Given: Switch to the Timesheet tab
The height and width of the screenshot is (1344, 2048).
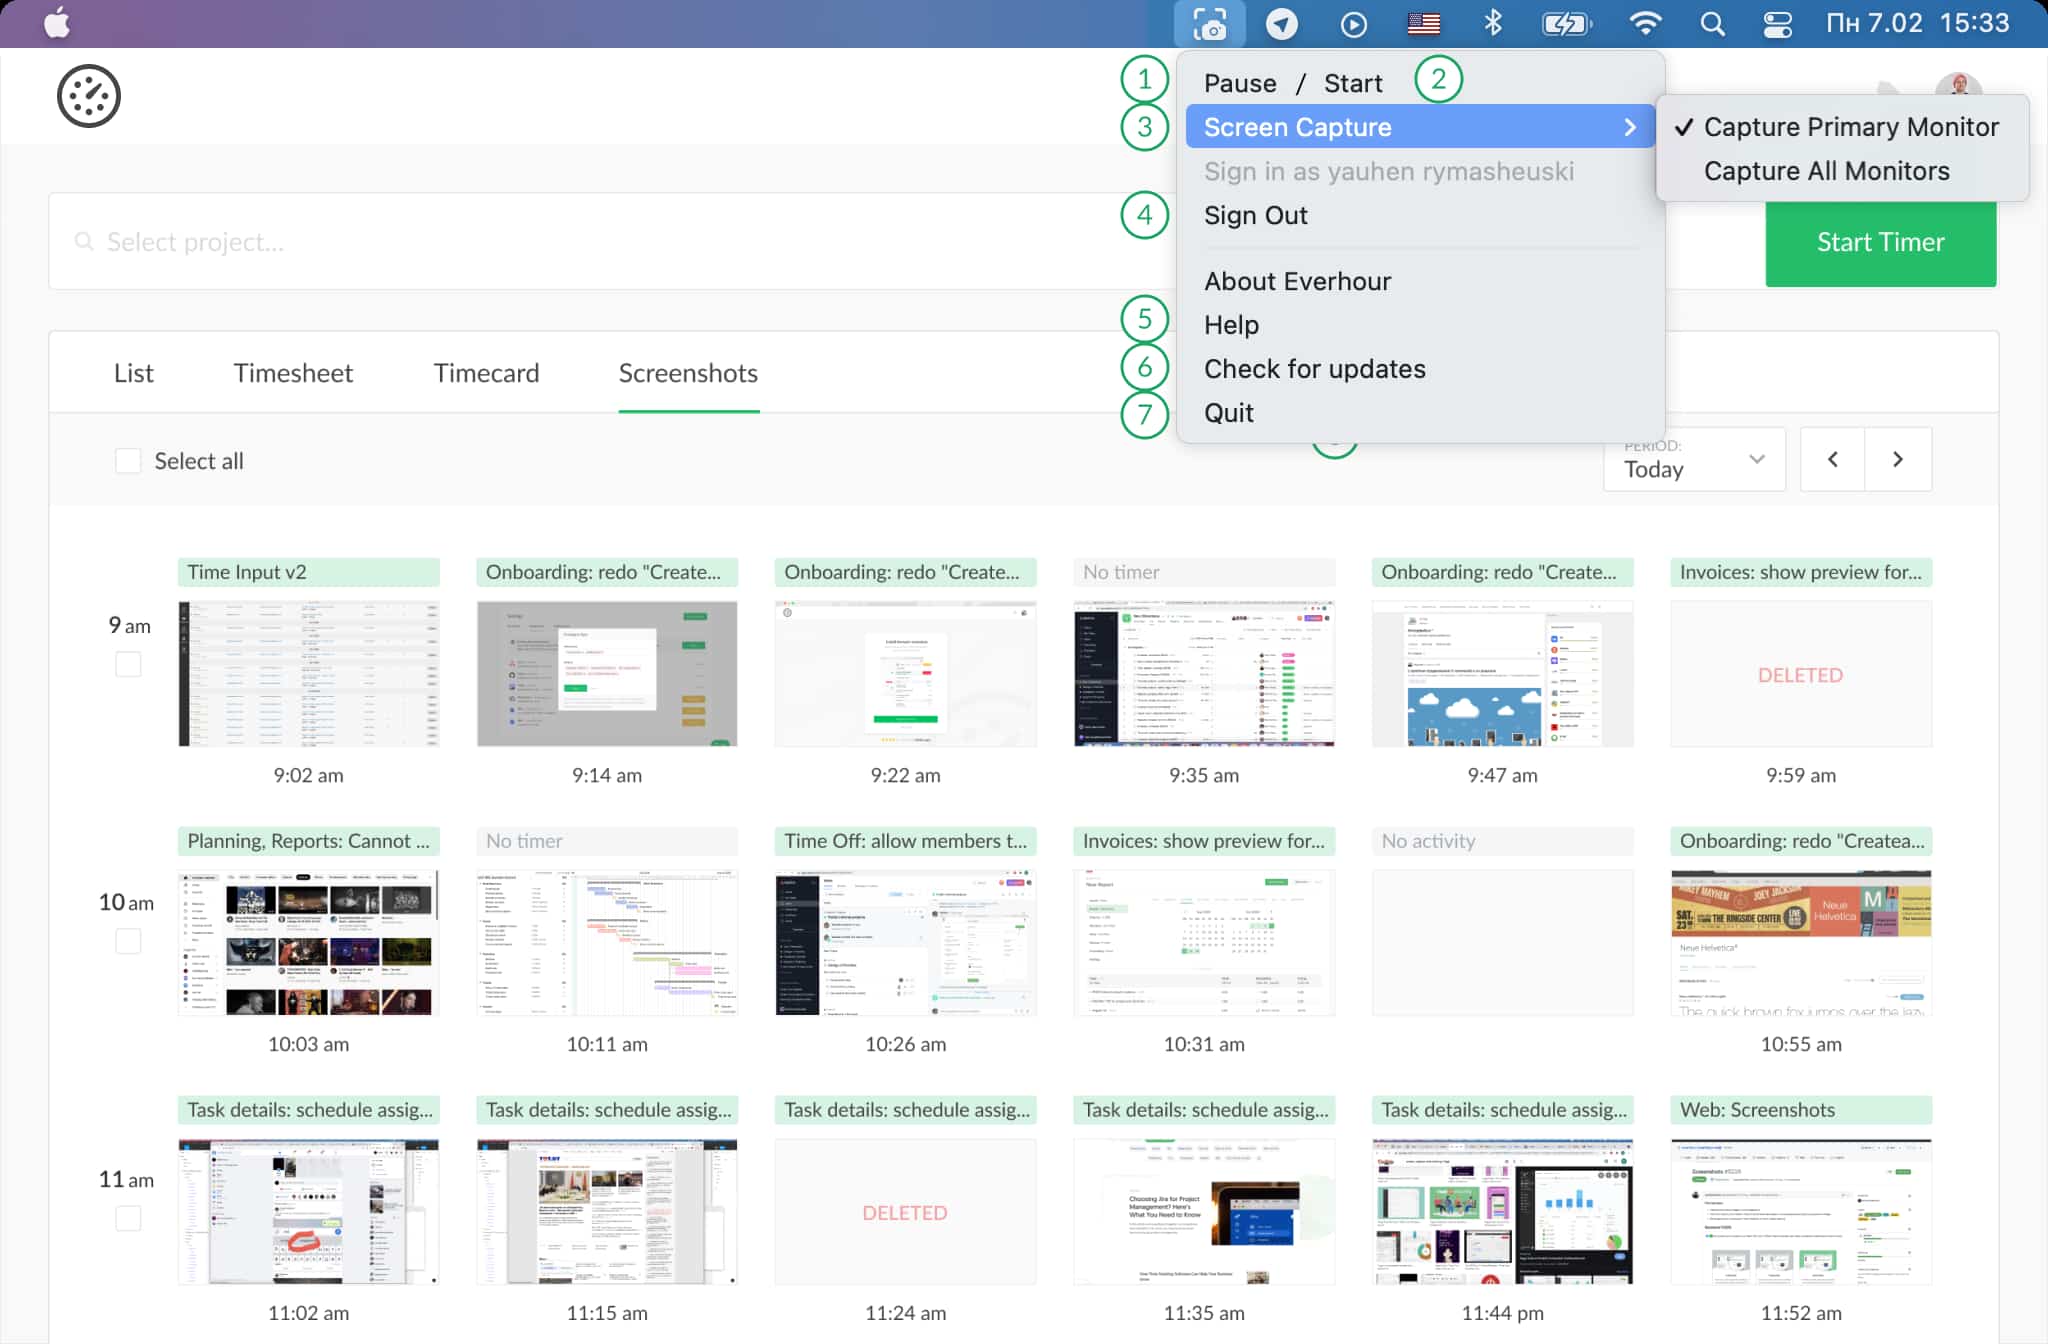Looking at the screenshot, I should tap(293, 372).
